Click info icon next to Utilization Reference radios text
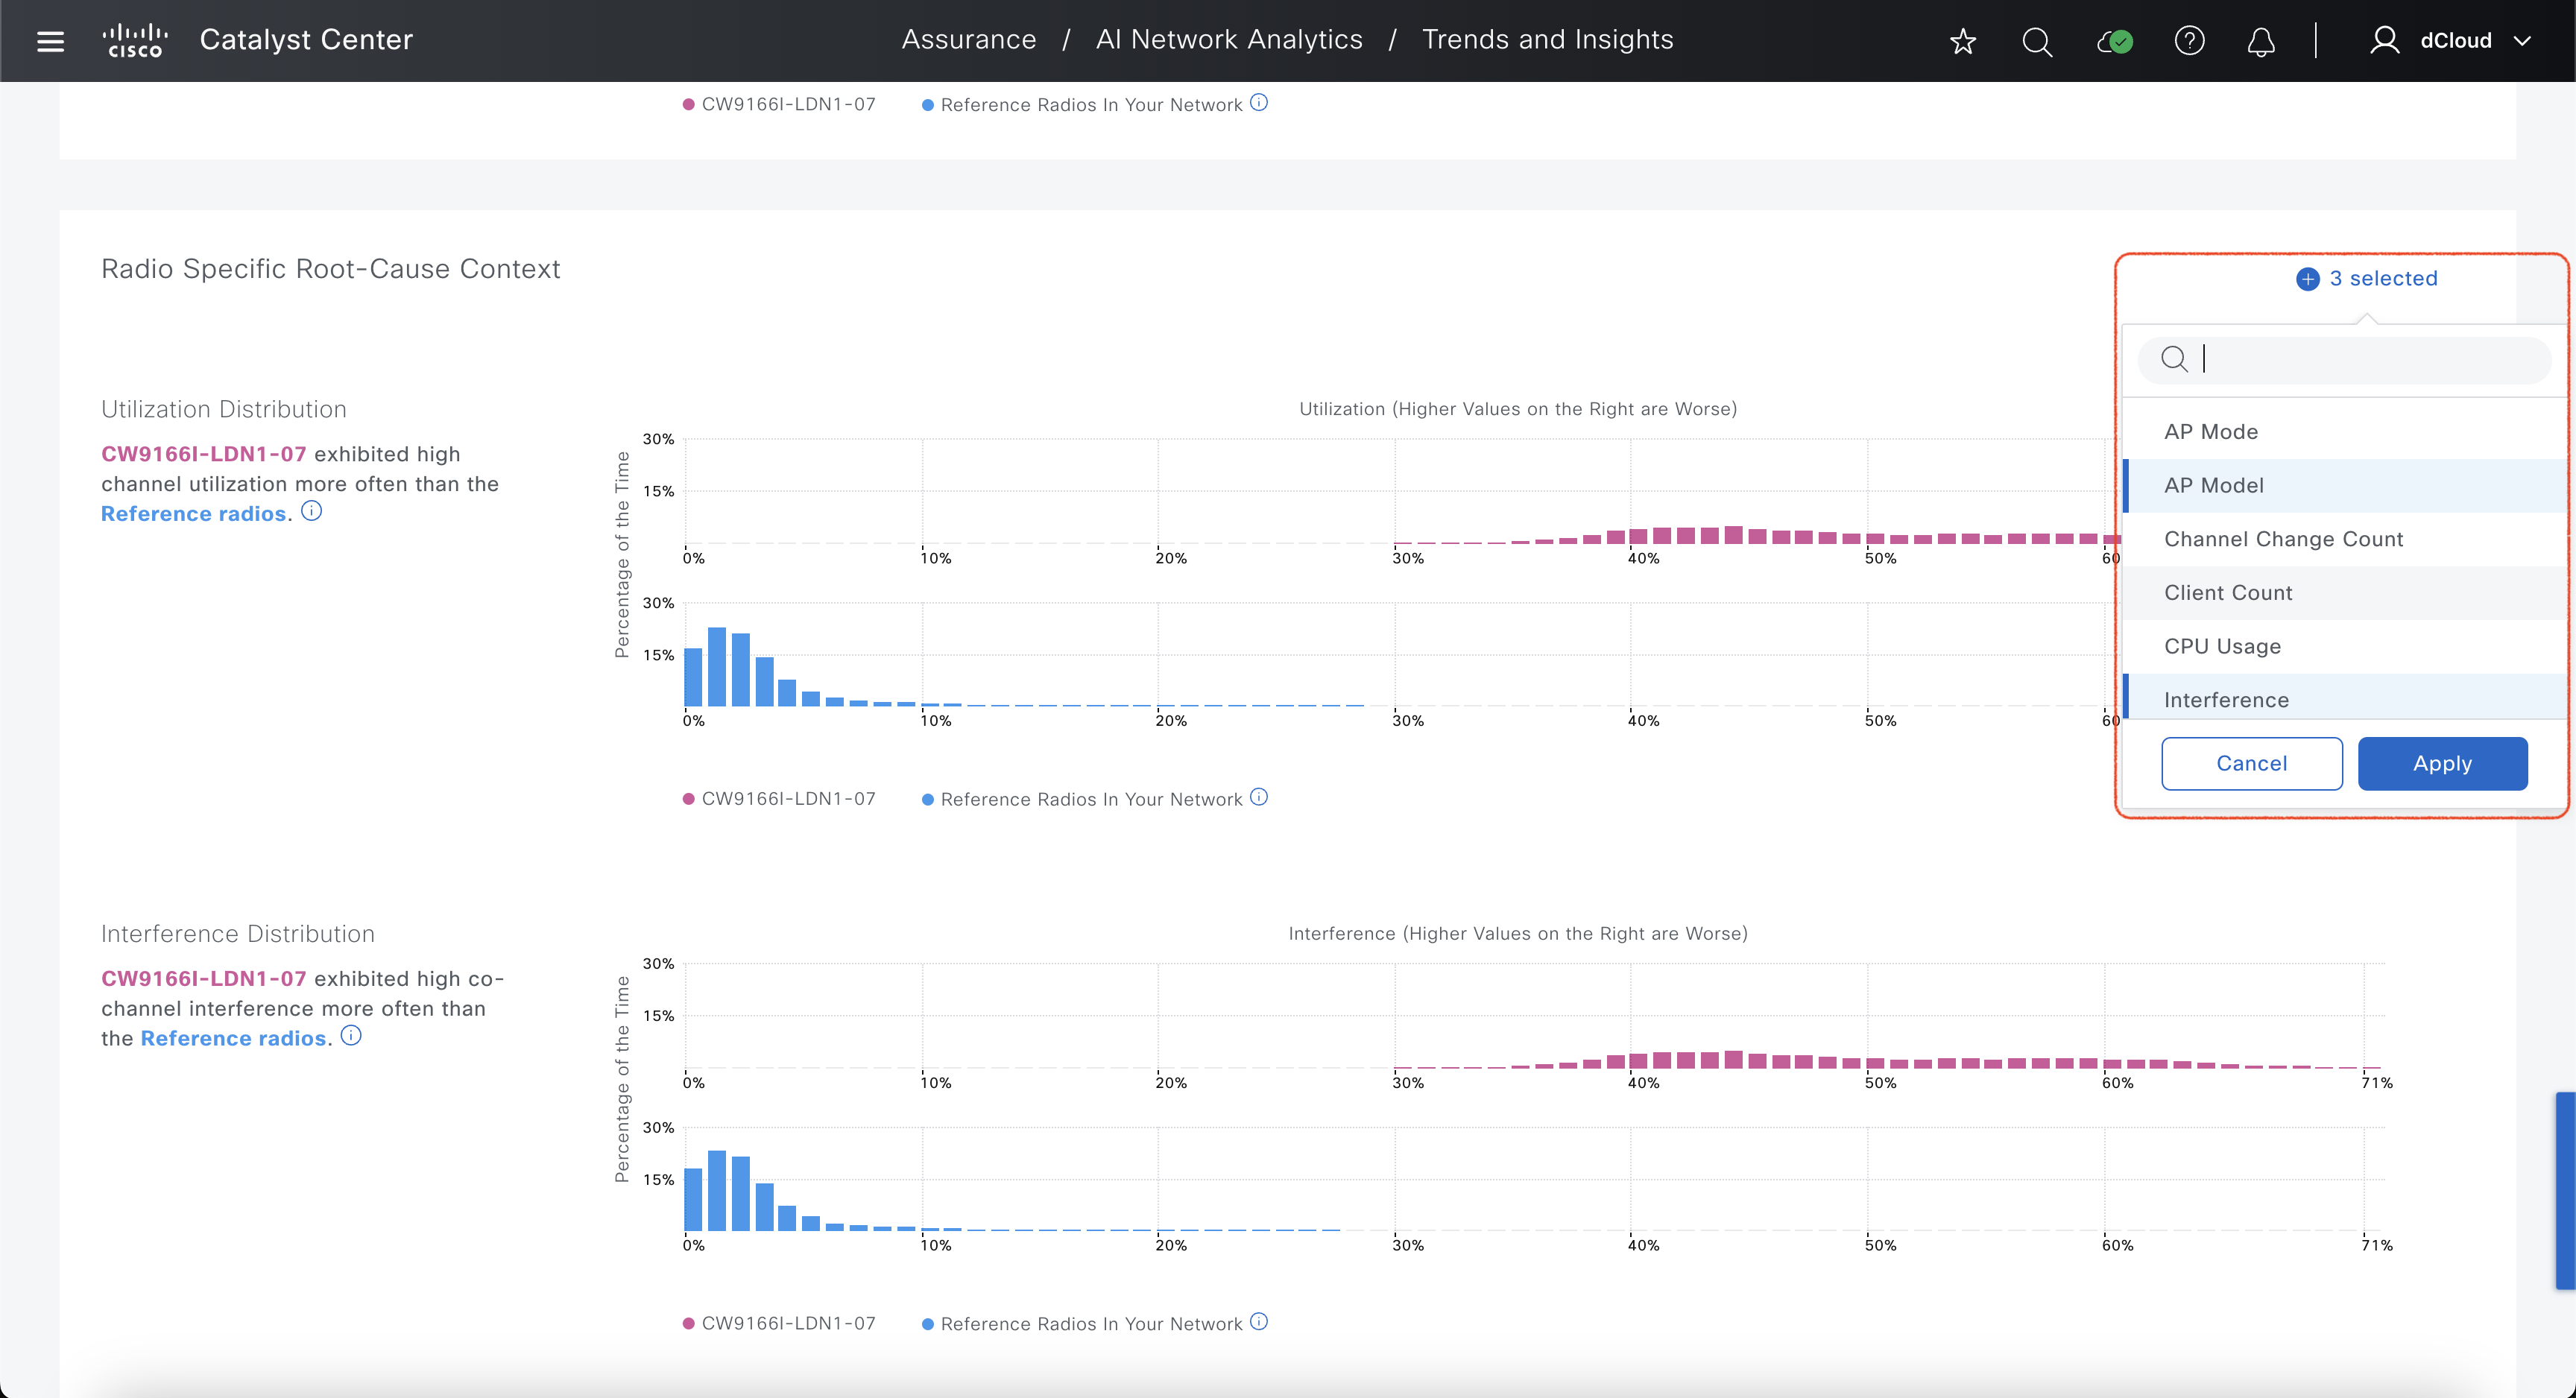The width and height of the screenshot is (2576, 1398). (x=312, y=511)
